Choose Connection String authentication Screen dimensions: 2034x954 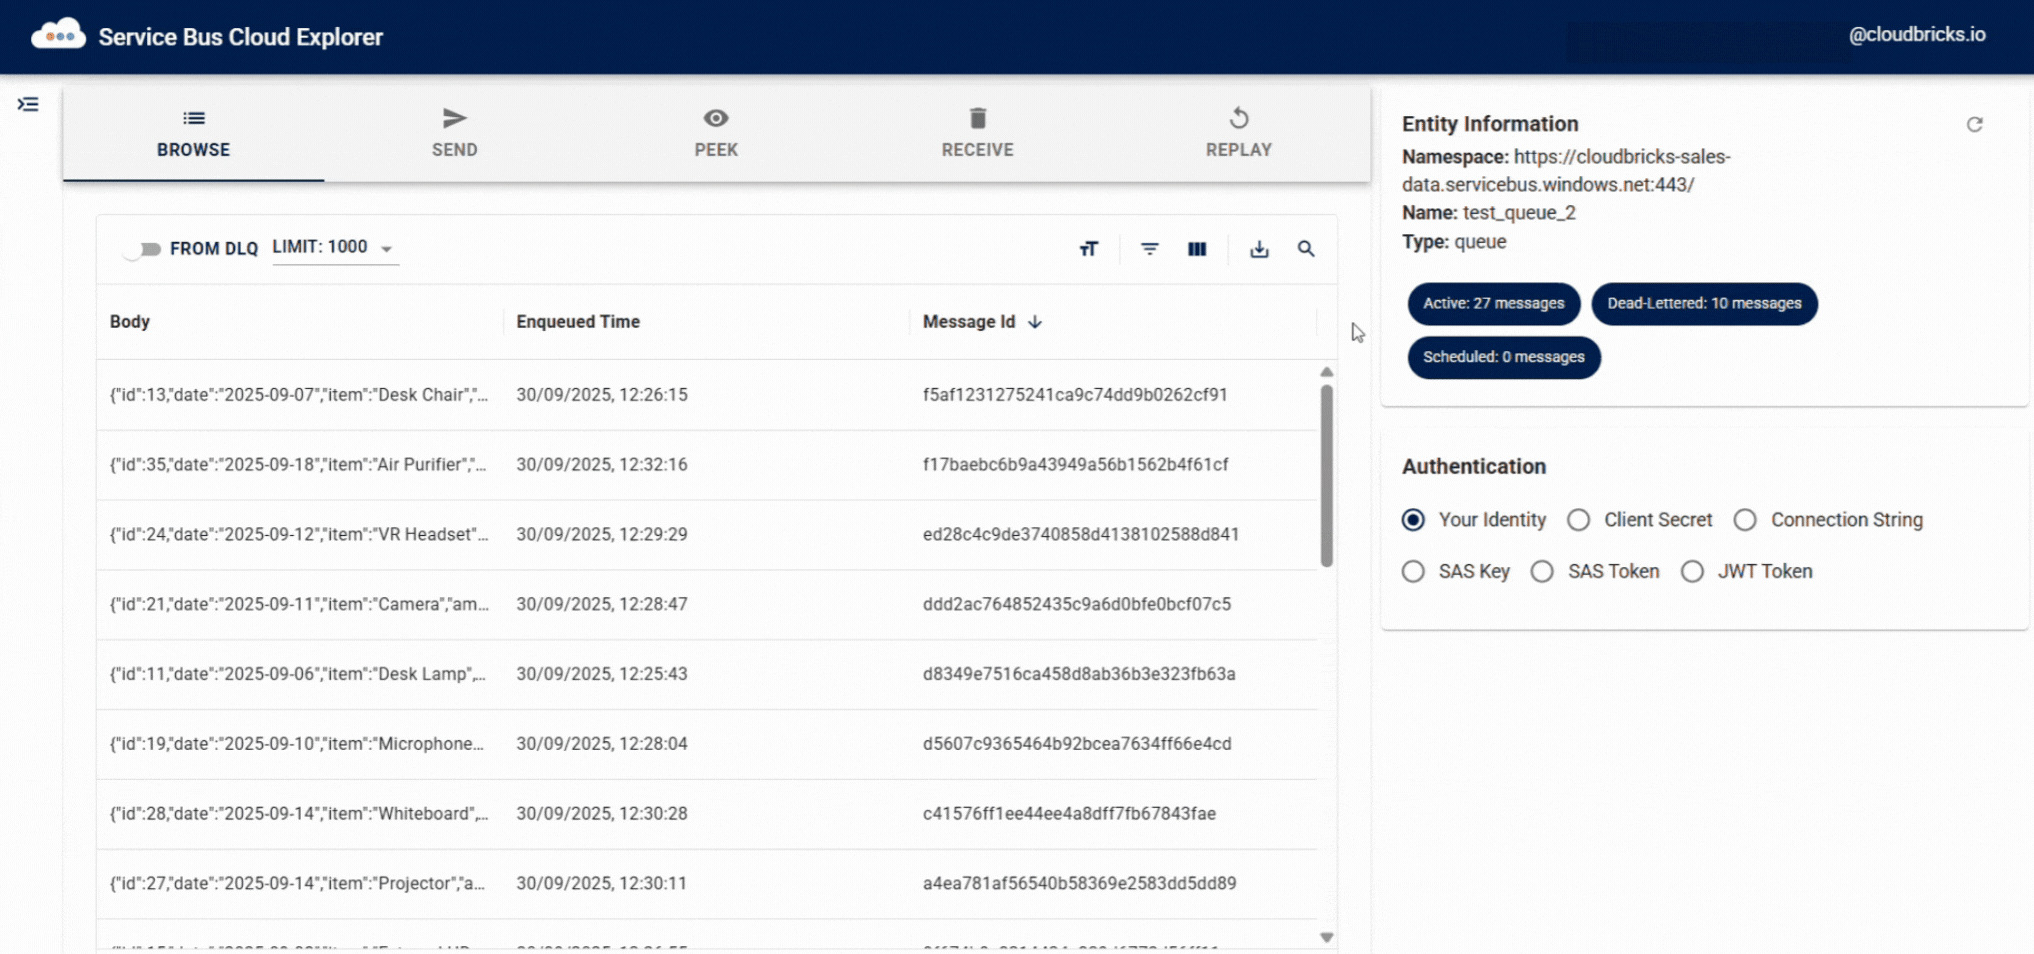[x=1745, y=520]
